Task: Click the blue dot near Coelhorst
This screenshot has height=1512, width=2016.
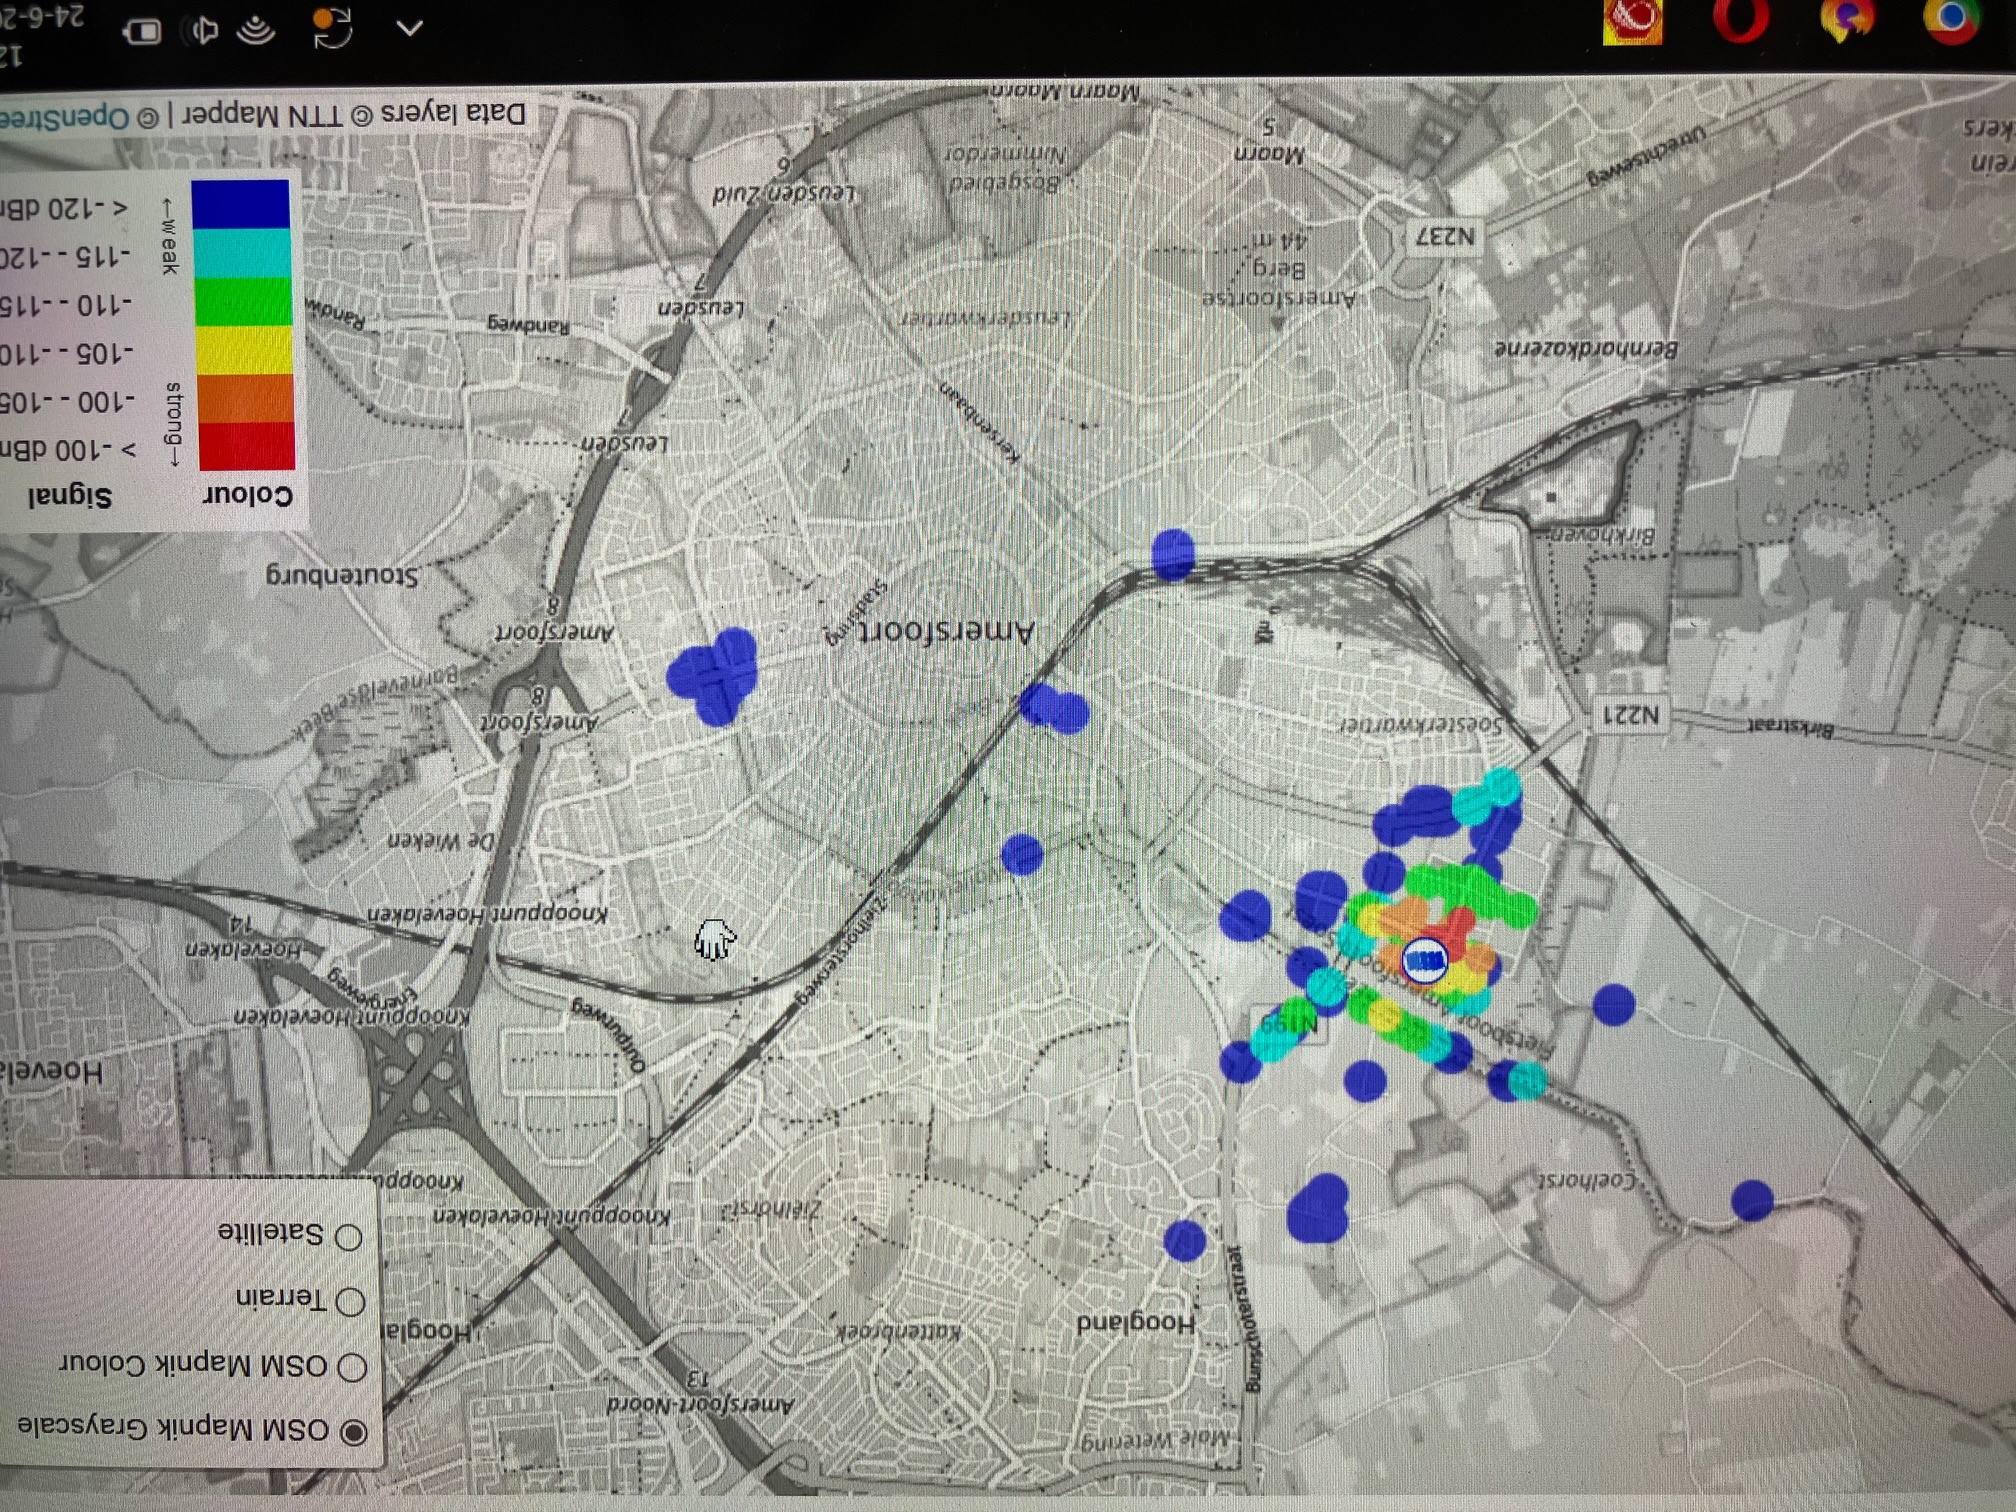Action: point(1752,1201)
